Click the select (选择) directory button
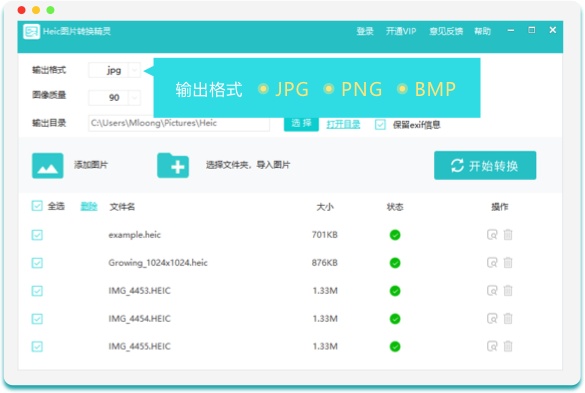This screenshot has height=393, width=585. click(x=301, y=124)
